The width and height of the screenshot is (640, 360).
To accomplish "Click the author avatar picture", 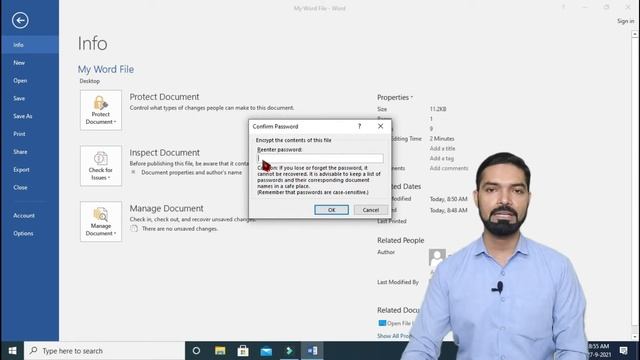I will [436, 258].
